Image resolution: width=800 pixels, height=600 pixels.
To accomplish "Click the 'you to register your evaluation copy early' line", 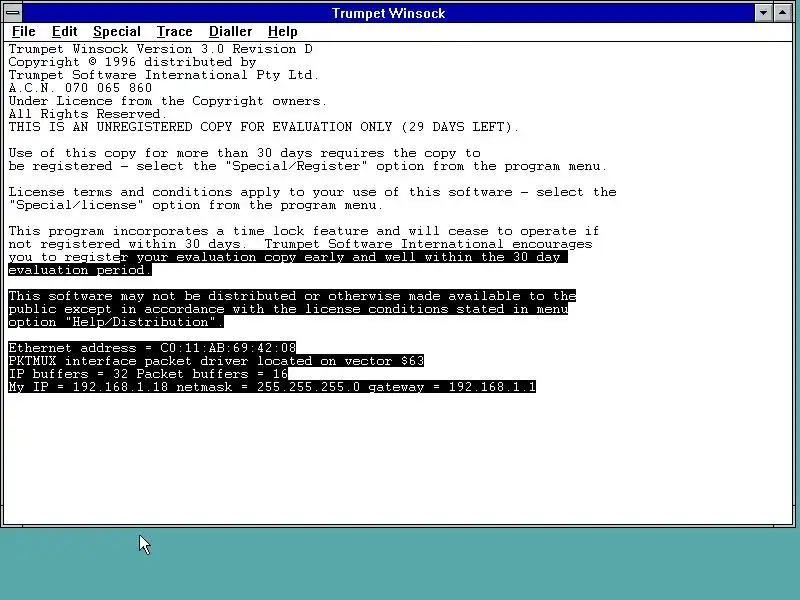I will (288, 257).
